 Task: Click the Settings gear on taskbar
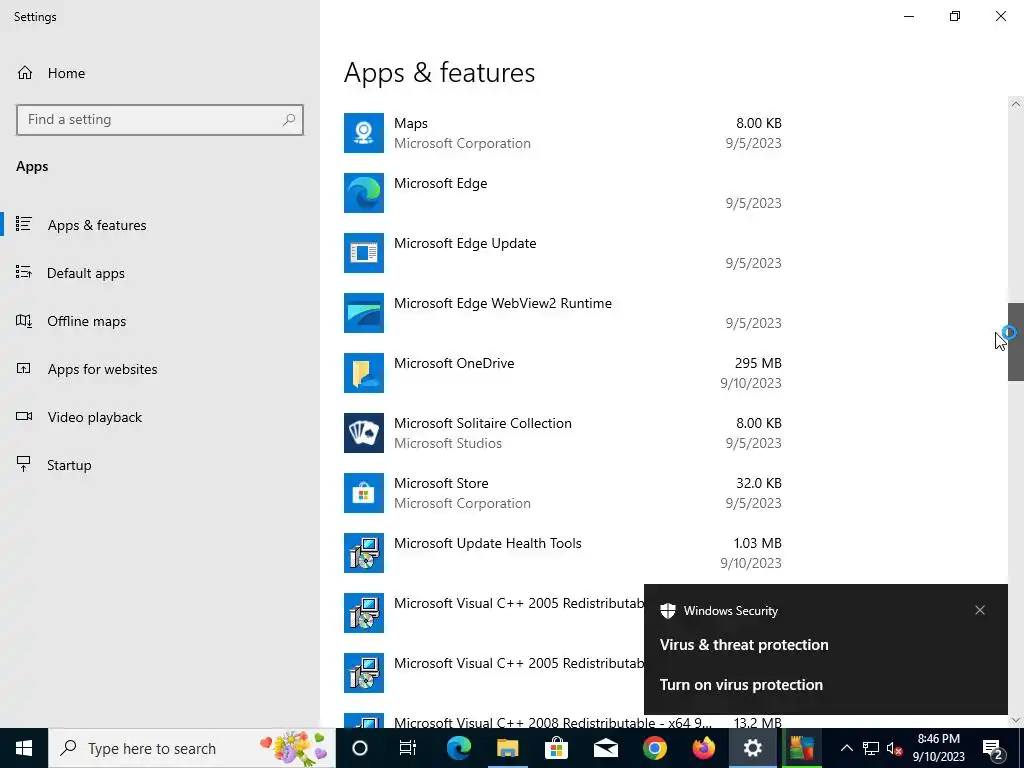(x=752, y=748)
